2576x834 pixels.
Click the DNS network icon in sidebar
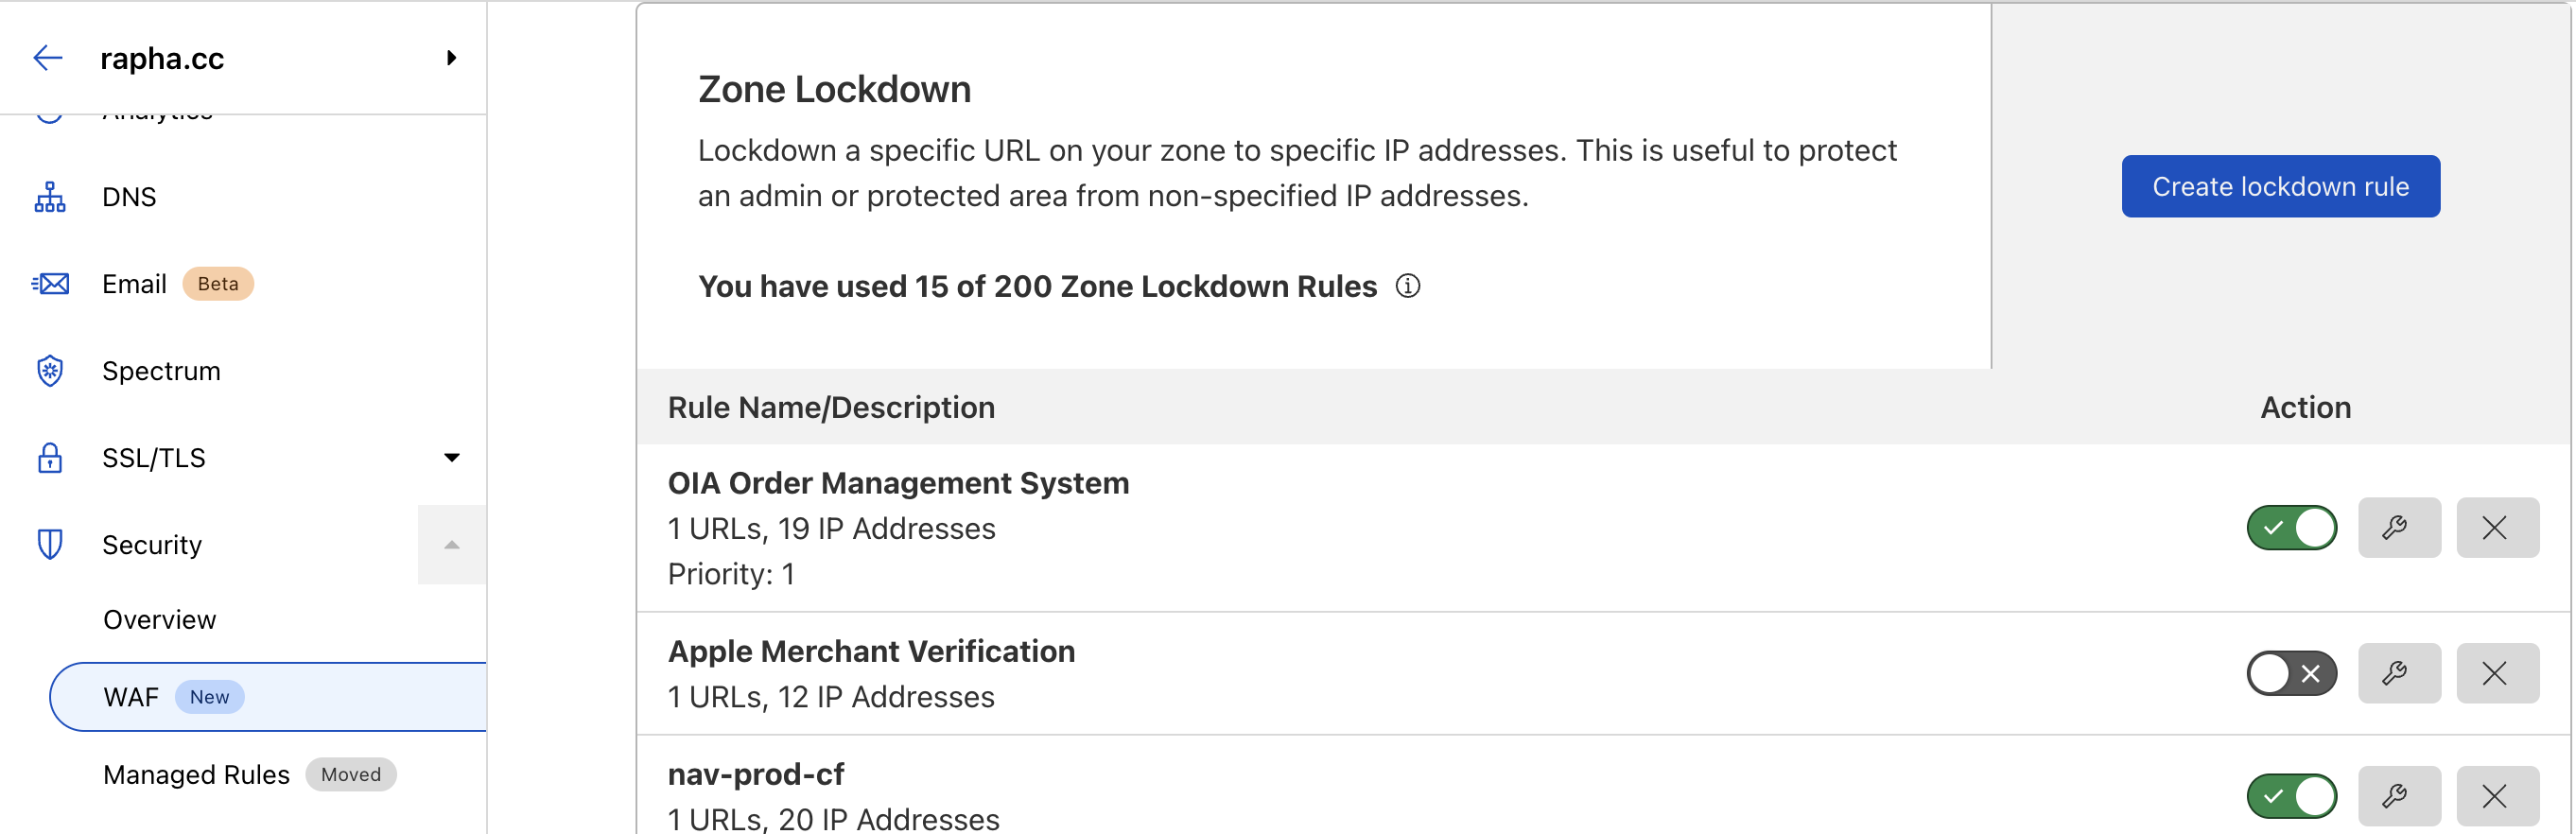click(x=50, y=197)
